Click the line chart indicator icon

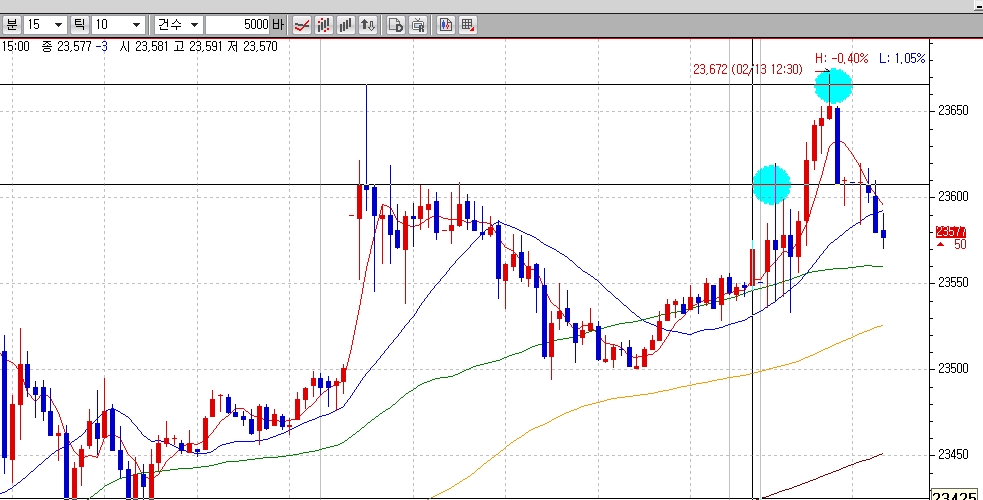click(x=302, y=25)
